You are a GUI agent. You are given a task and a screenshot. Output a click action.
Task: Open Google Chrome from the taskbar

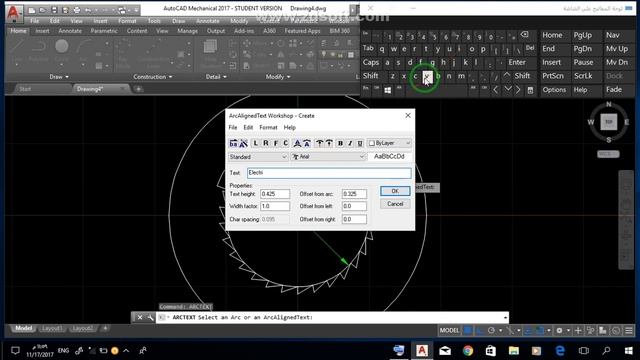(x=468, y=351)
